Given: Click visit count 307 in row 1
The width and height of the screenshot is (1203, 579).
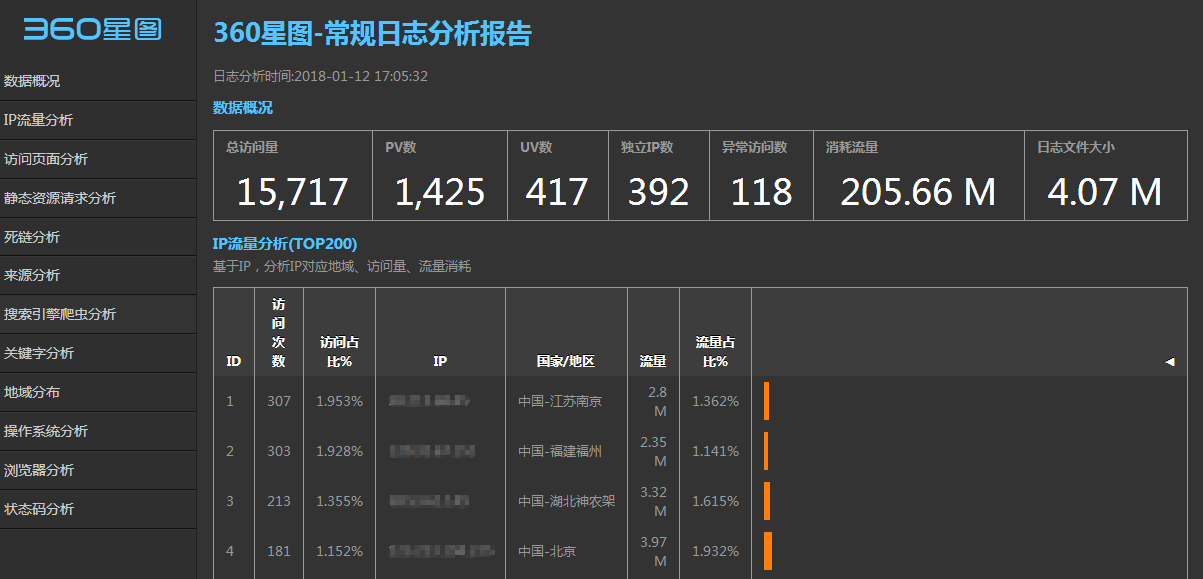Looking at the screenshot, I should point(279,401).
